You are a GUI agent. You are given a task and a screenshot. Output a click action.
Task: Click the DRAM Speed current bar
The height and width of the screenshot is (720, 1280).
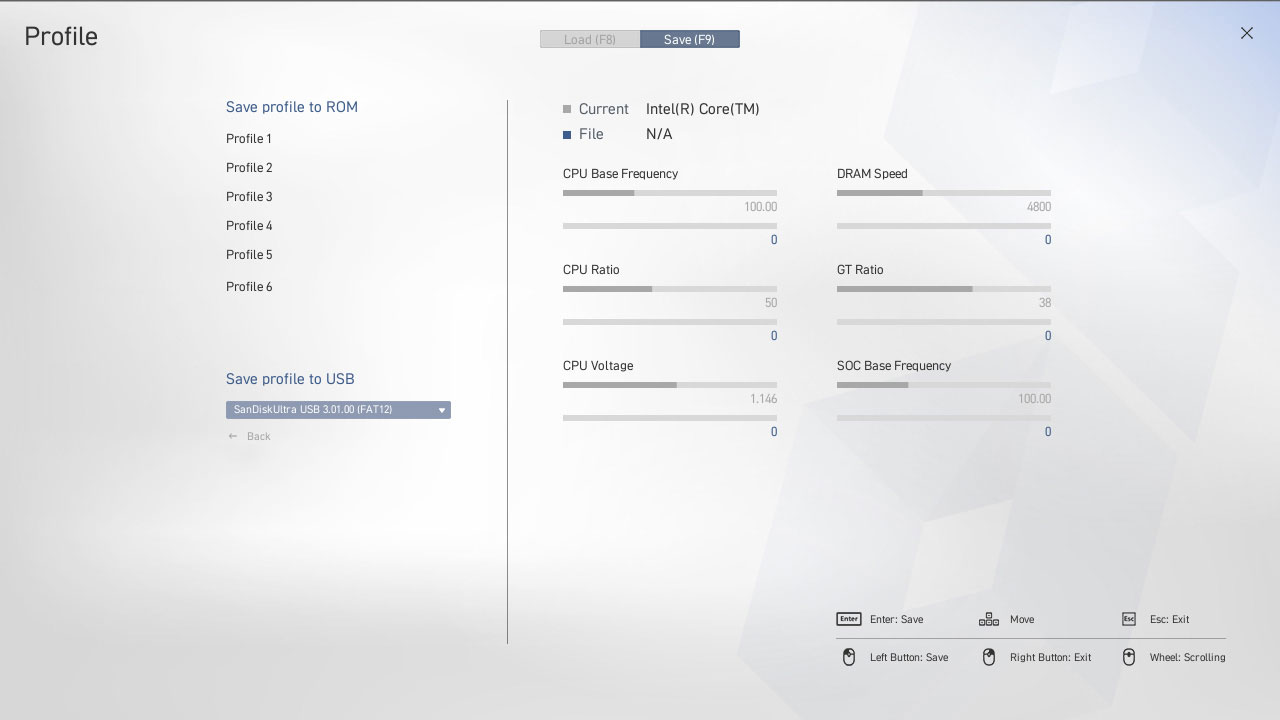click(x=943, y=193)
